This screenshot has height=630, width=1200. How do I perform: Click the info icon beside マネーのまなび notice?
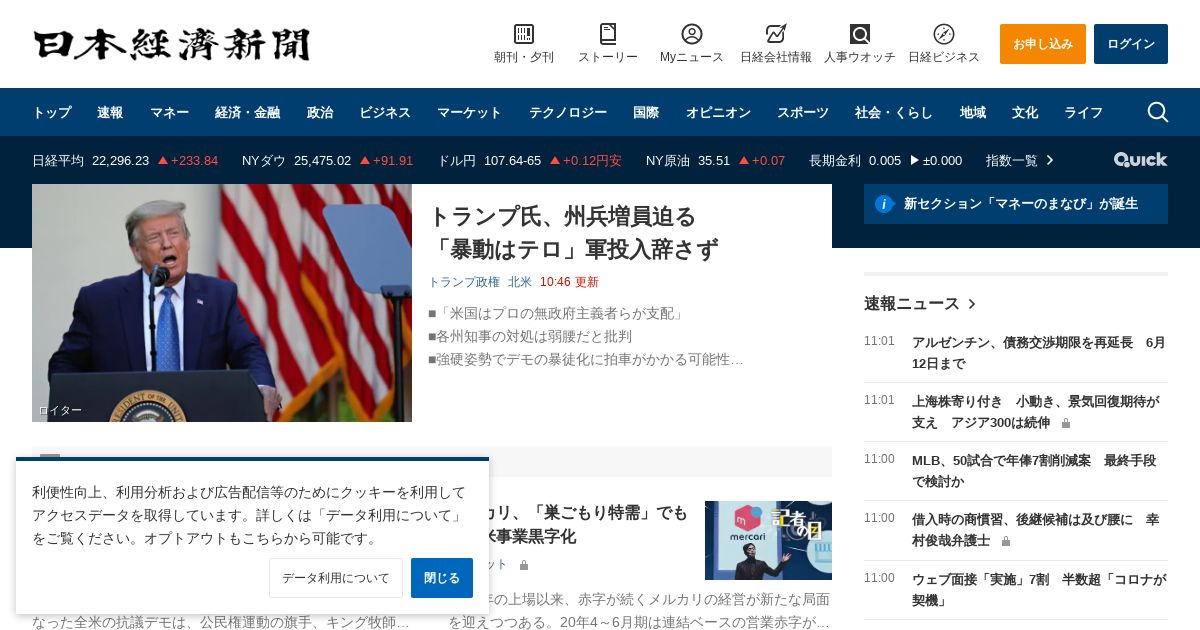point(884,204)
